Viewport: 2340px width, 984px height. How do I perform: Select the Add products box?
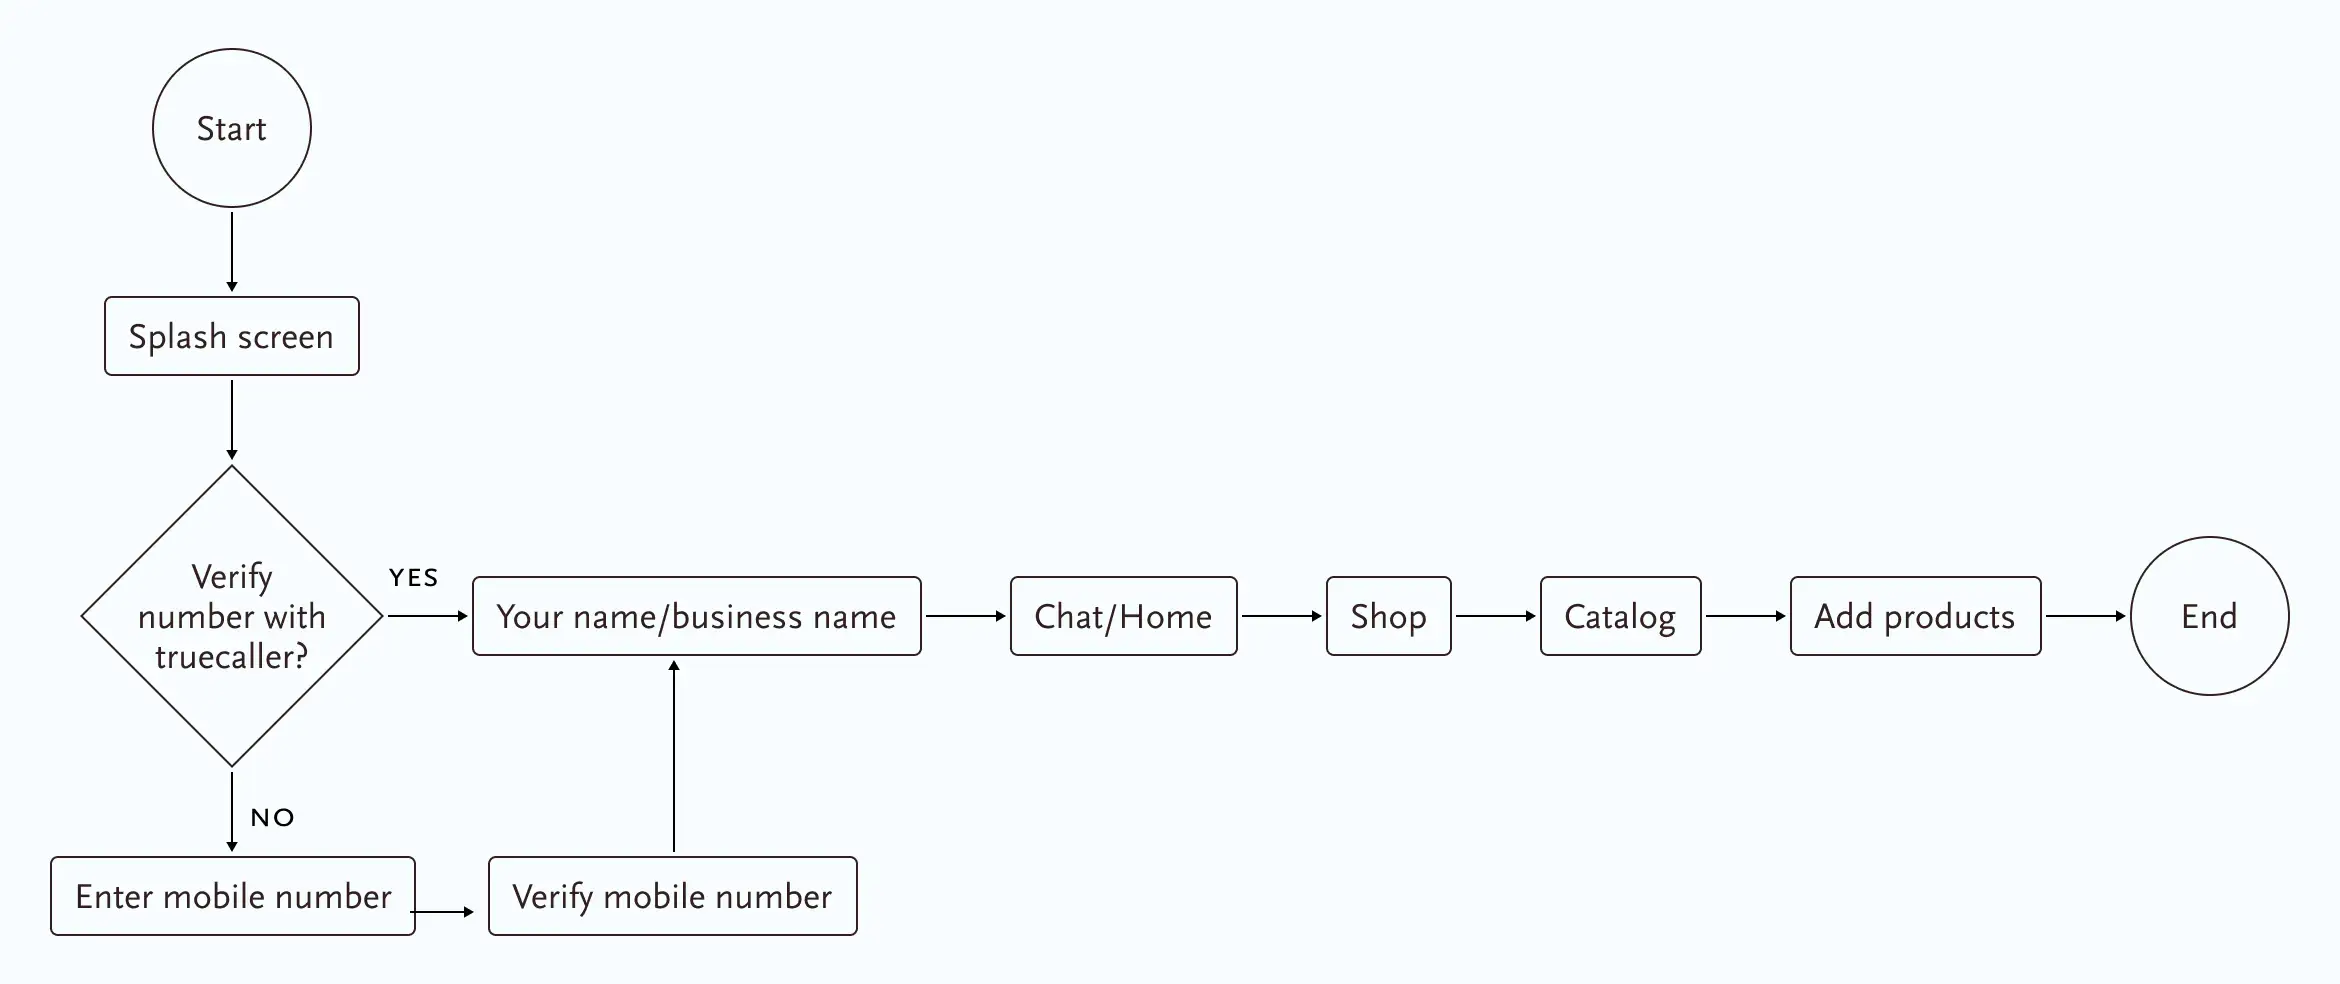[1915, 616]
